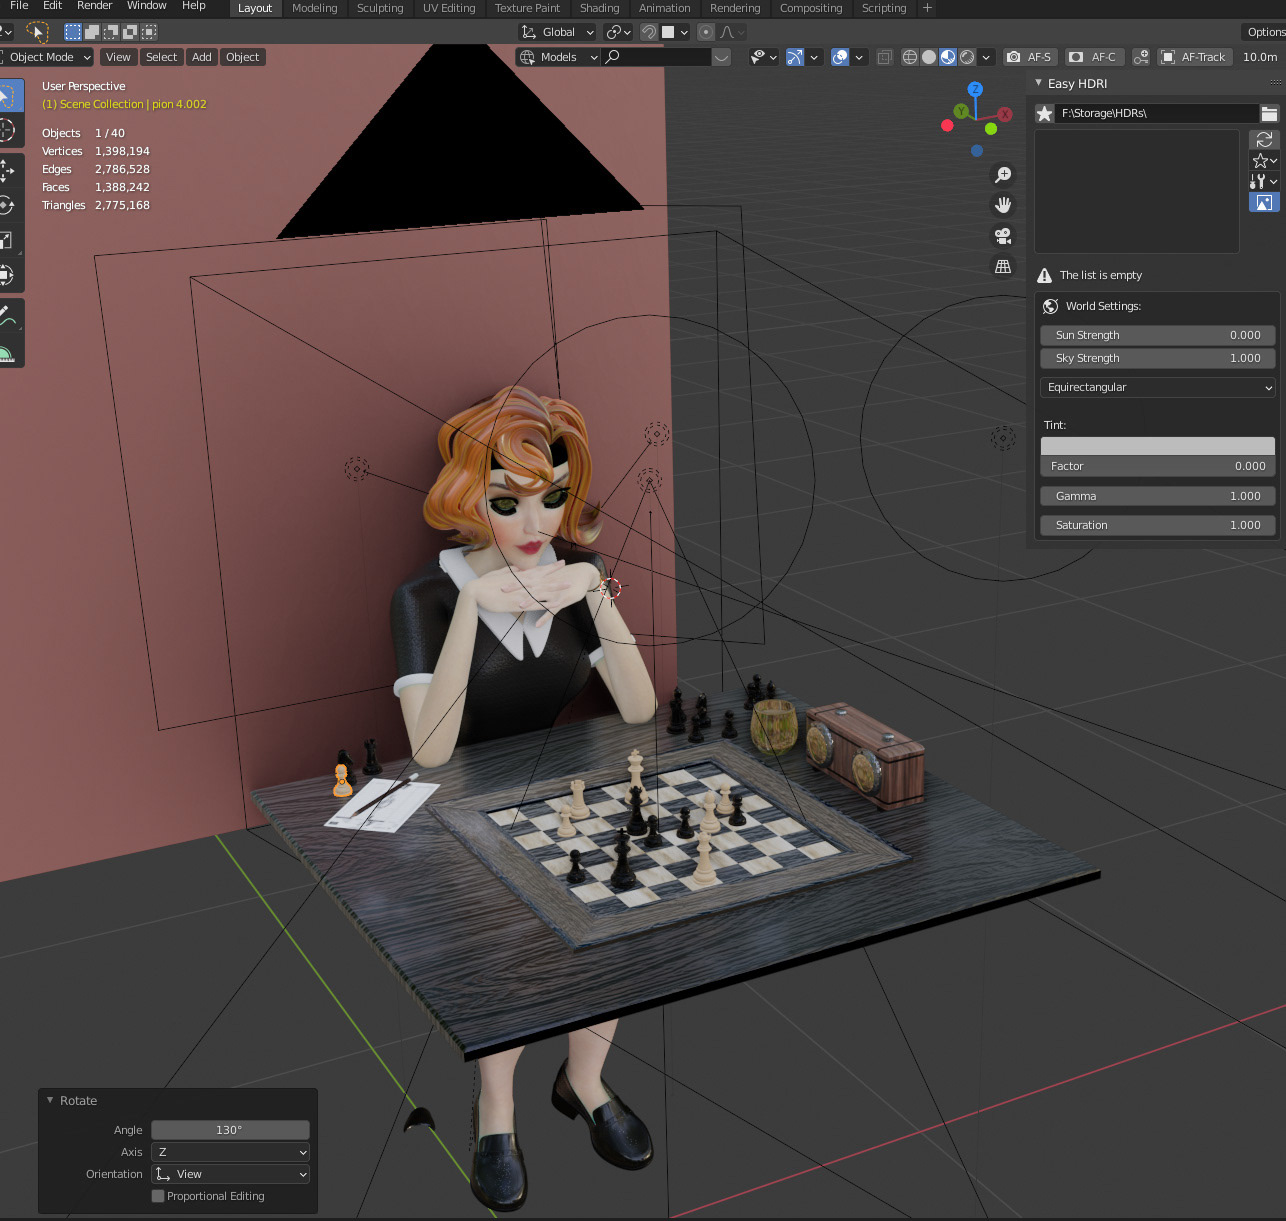Add new workspace with plus tab
This screenshot has width=1286, height=1221.
click(927, 8)
